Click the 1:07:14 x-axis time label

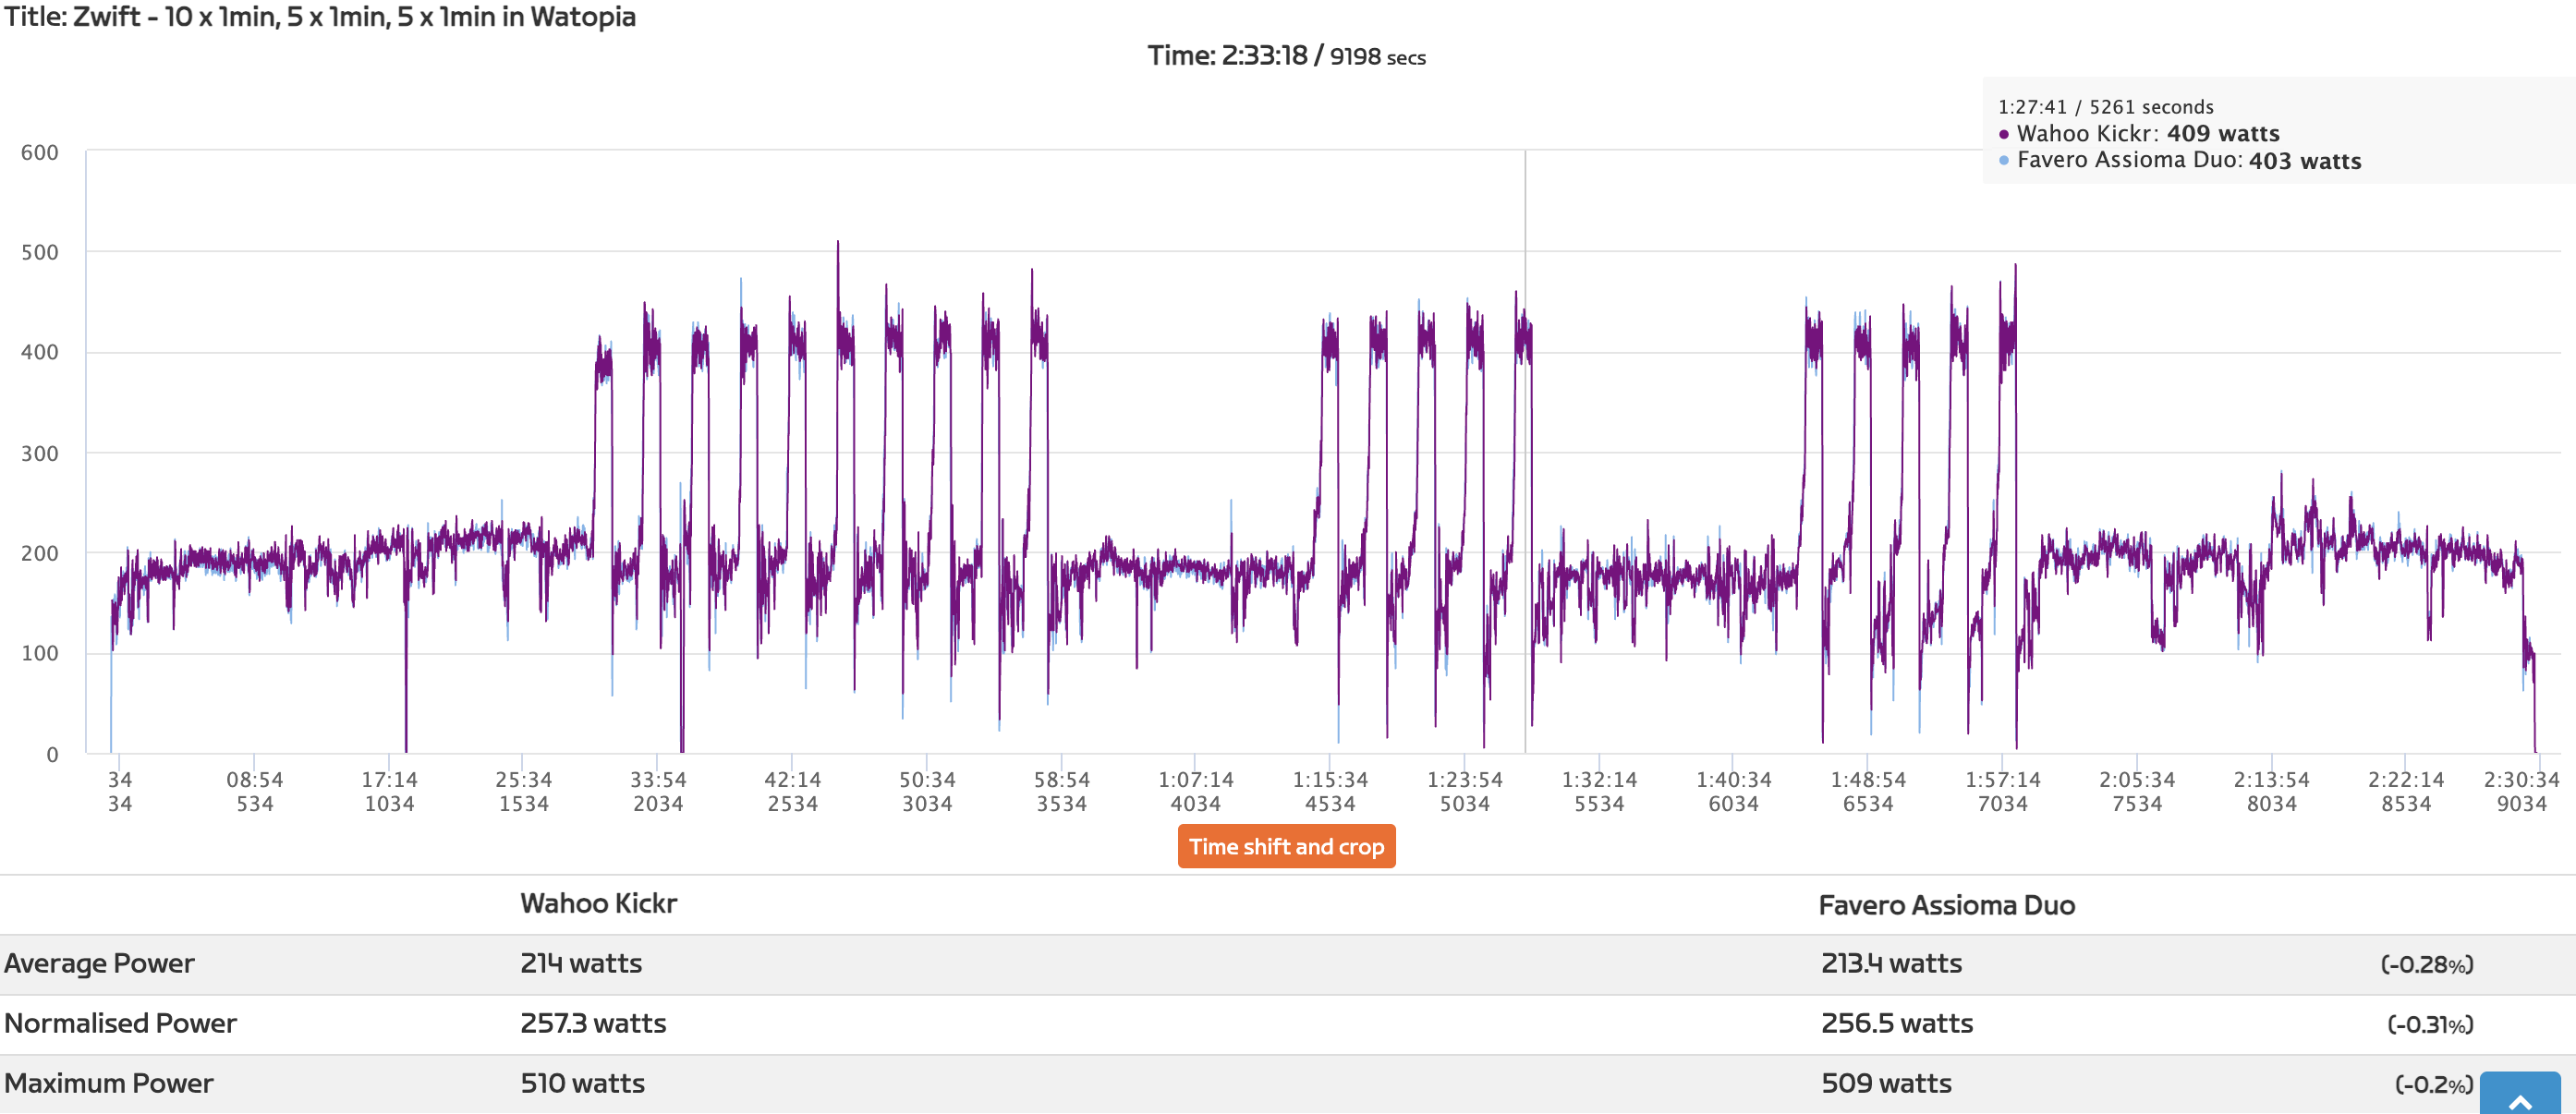[1195, 779]
